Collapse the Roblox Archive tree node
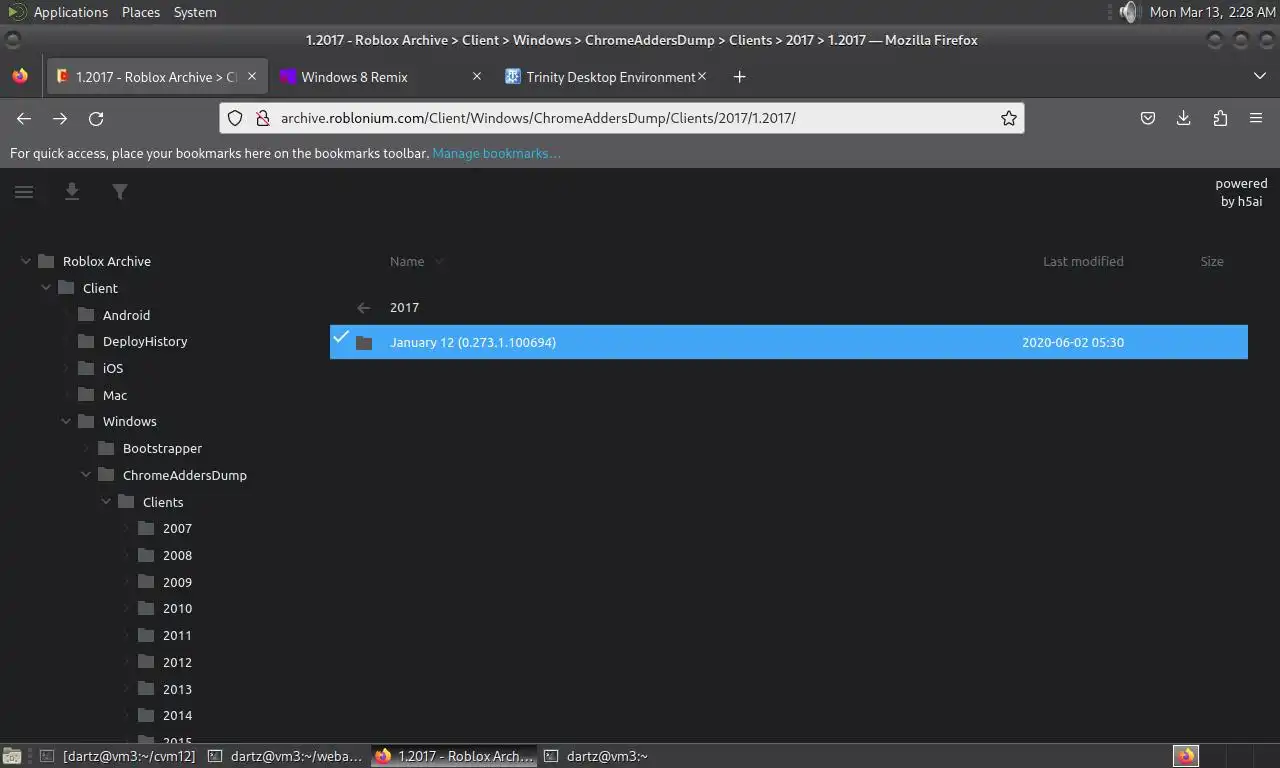 tap(26, 261)
